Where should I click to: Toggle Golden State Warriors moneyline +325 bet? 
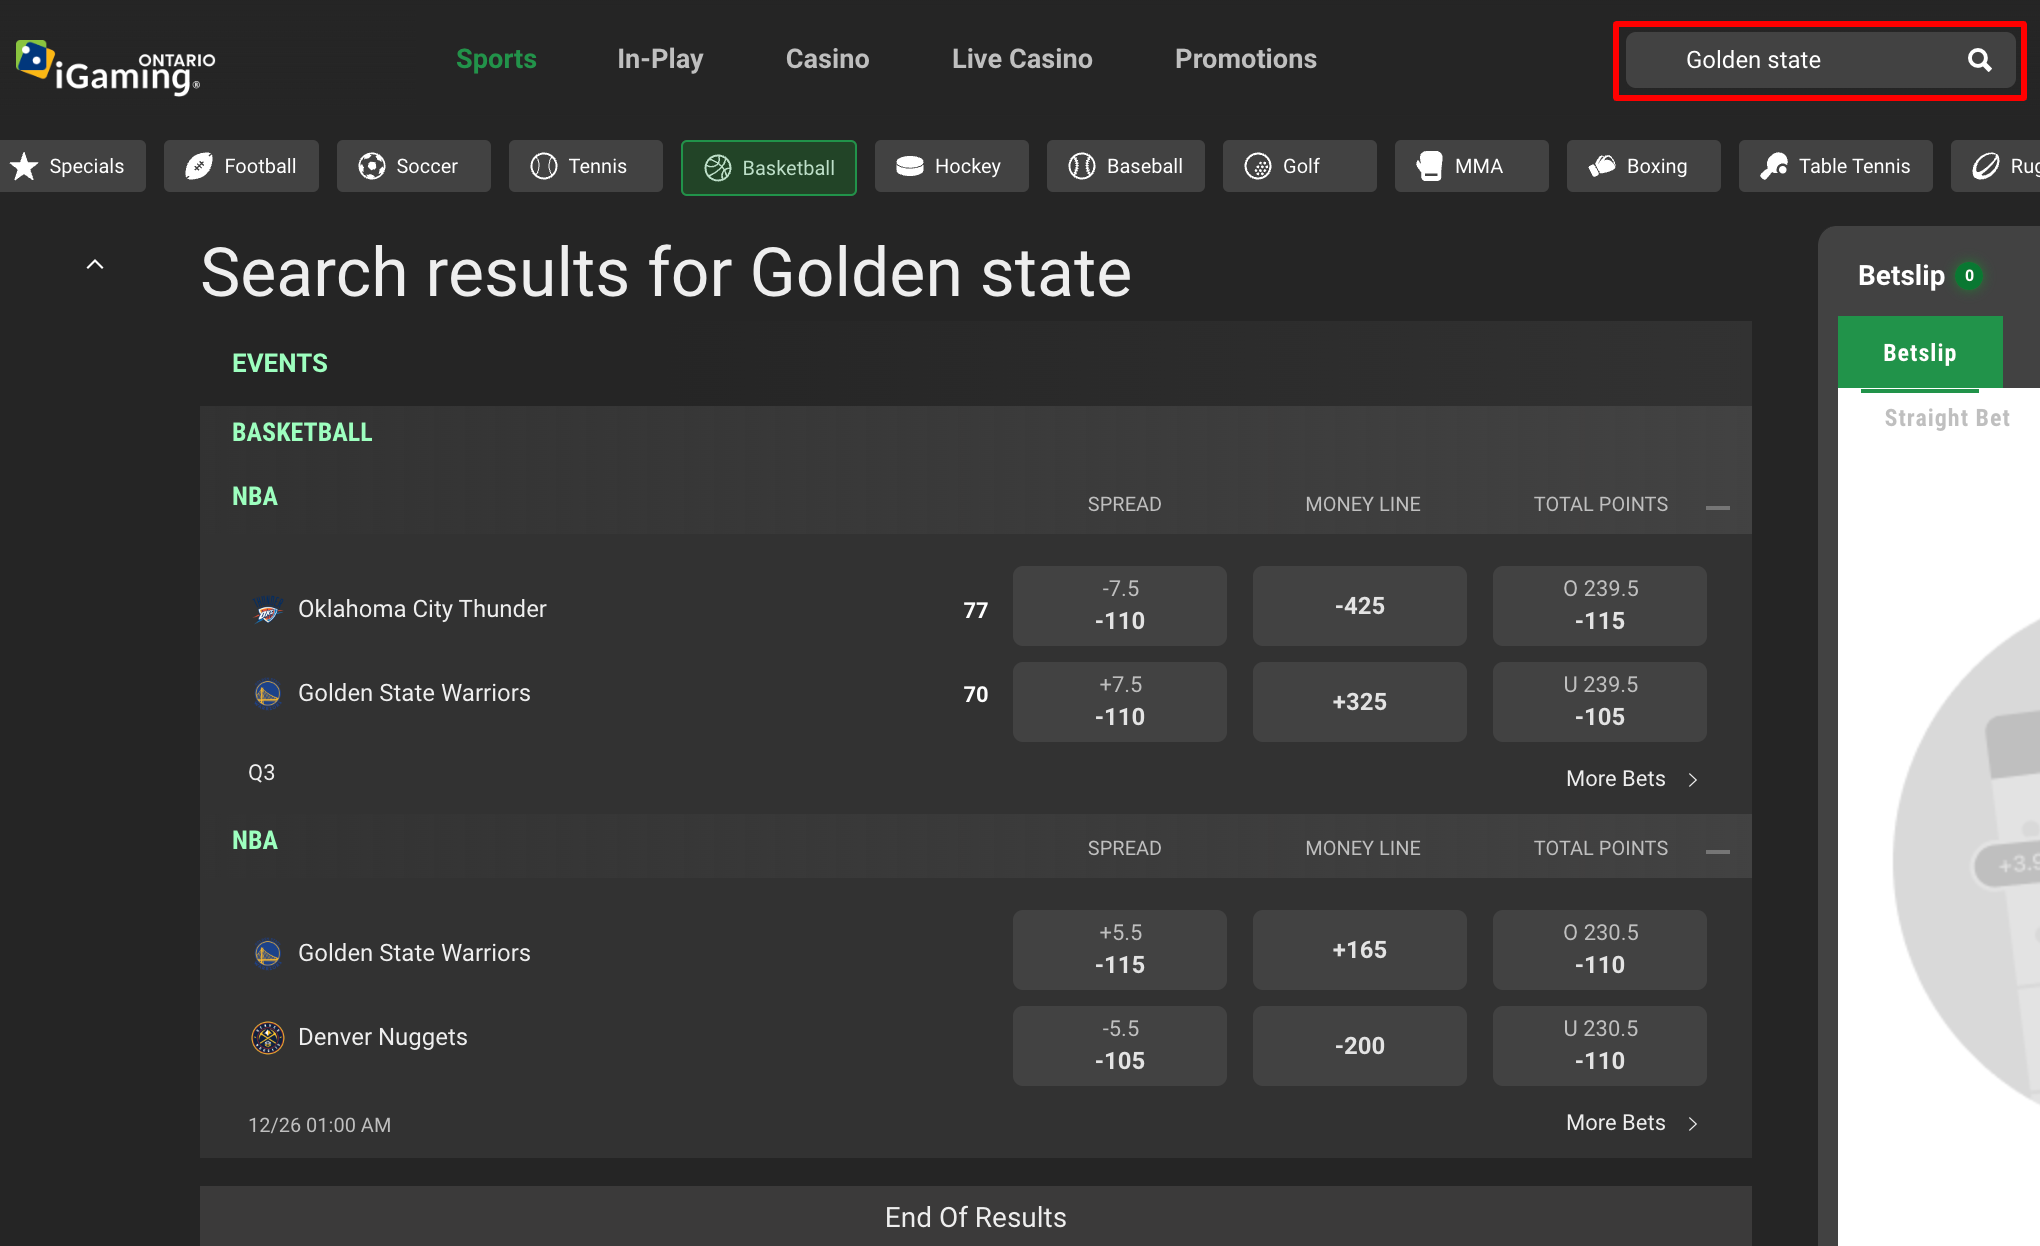(x=1359, y=701)
